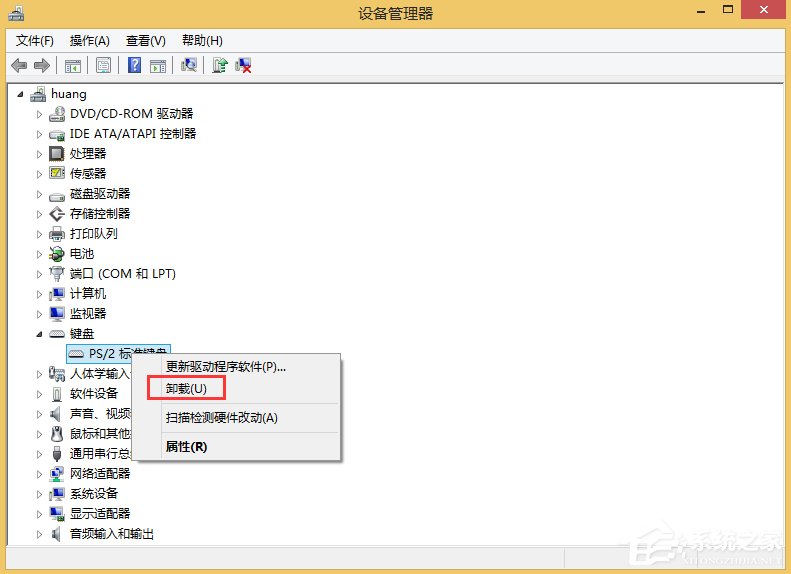Screen dimensions: 791x574
Task: Select the 传感器 tree item label
Action: coord(88,174)
